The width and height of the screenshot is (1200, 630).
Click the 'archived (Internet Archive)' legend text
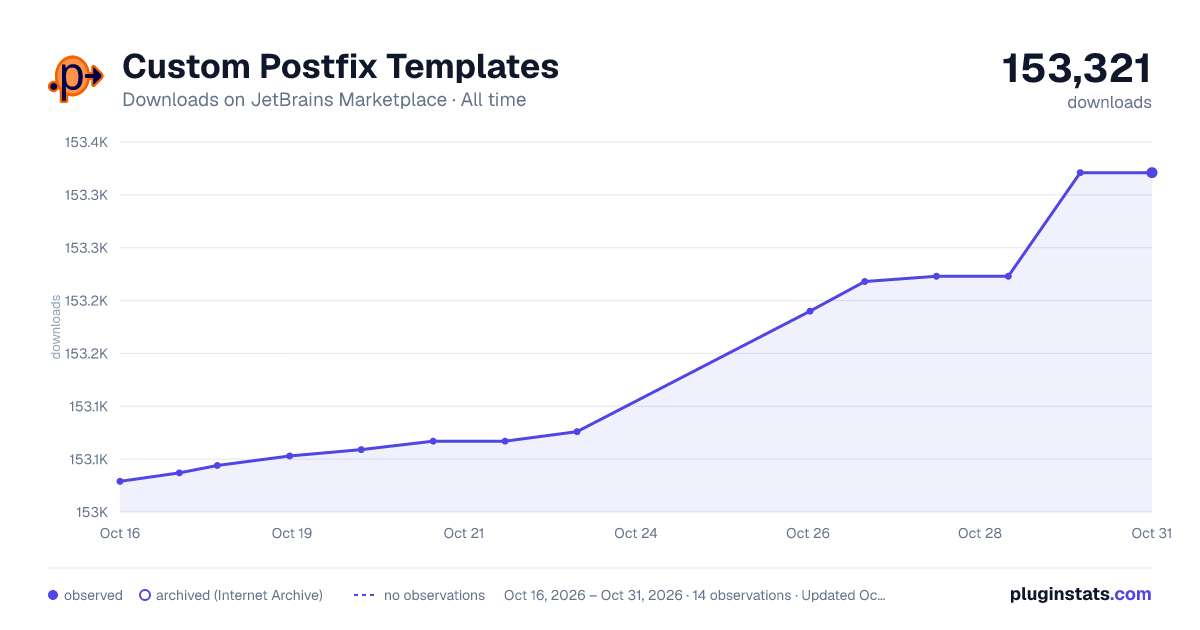point(239,595)
